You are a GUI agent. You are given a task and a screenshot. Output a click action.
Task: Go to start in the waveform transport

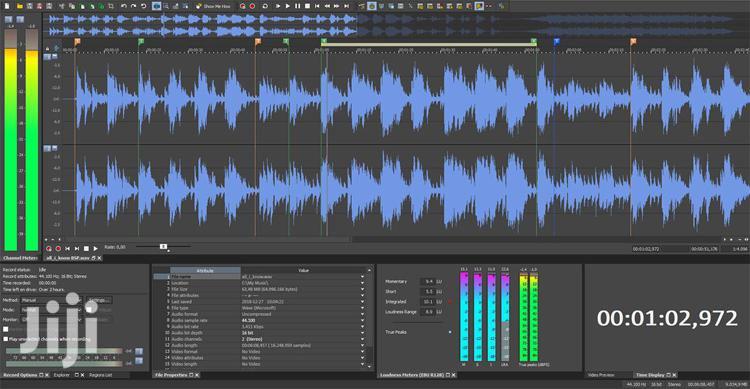67,248
